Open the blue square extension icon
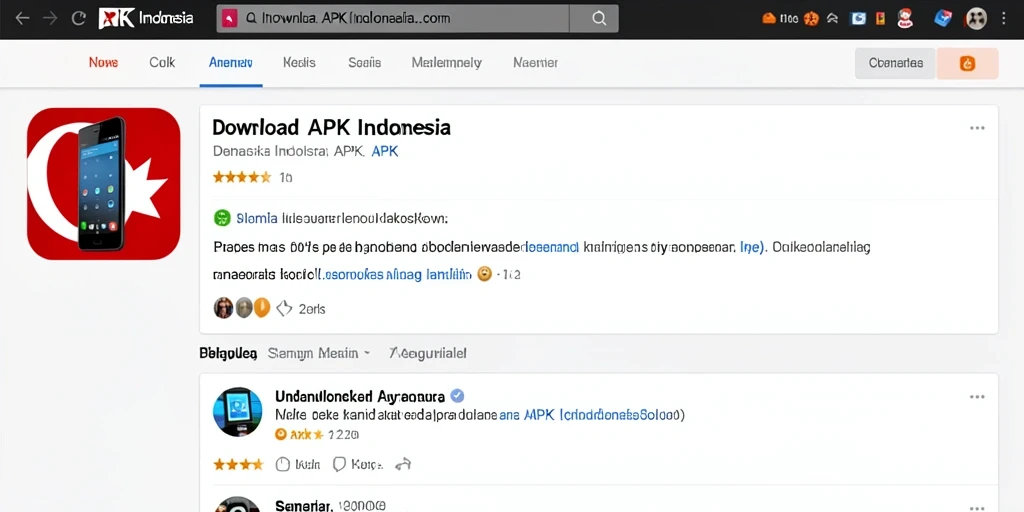This screenshot has height=512, width=1024. 858,19
